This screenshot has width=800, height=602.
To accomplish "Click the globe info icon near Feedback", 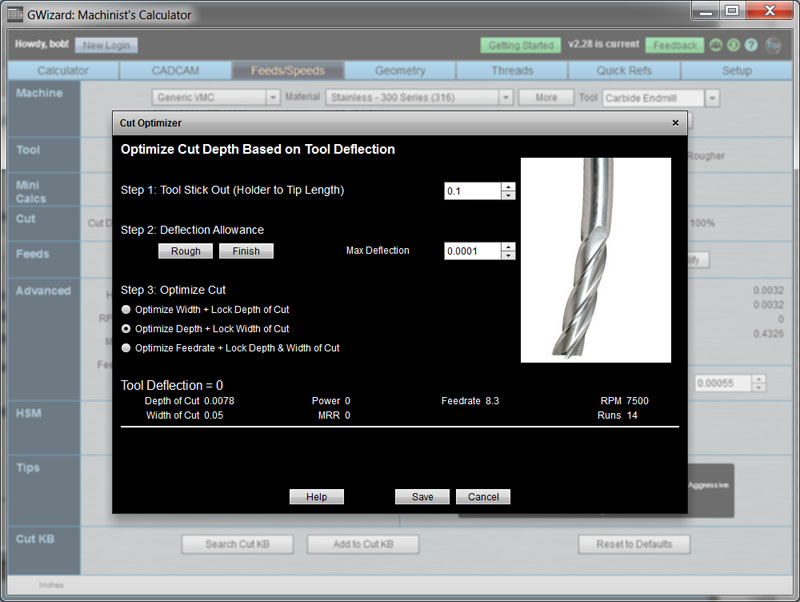I will click(x=714, y=45).
